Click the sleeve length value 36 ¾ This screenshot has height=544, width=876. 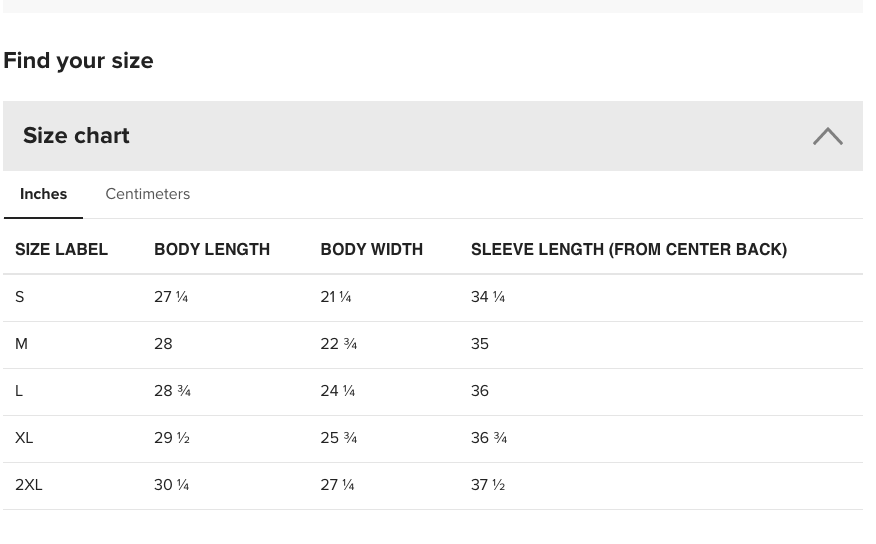click(489, 438)
